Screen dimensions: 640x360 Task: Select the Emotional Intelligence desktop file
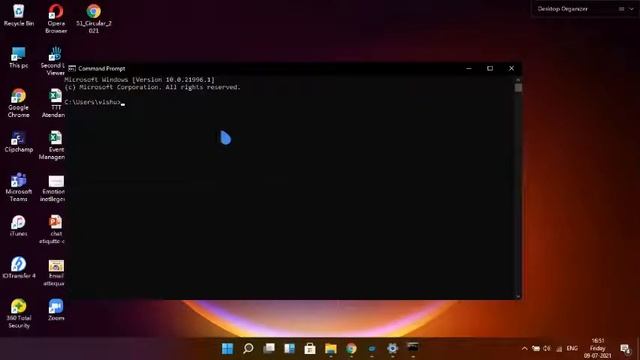coord(53,188)
